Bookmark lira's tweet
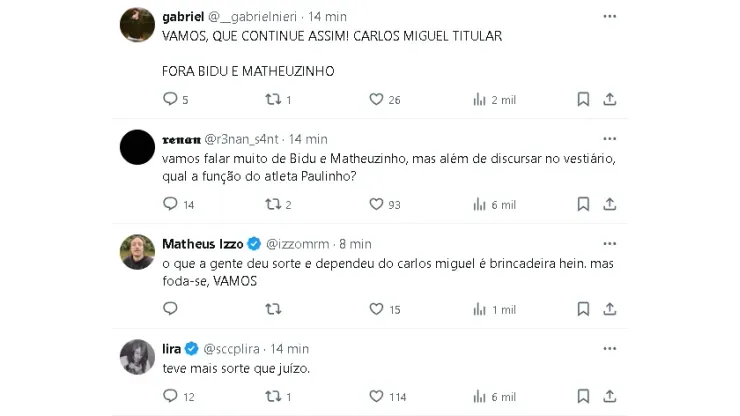740x416 pixels. pyautogui.click(x=584, y=396)
